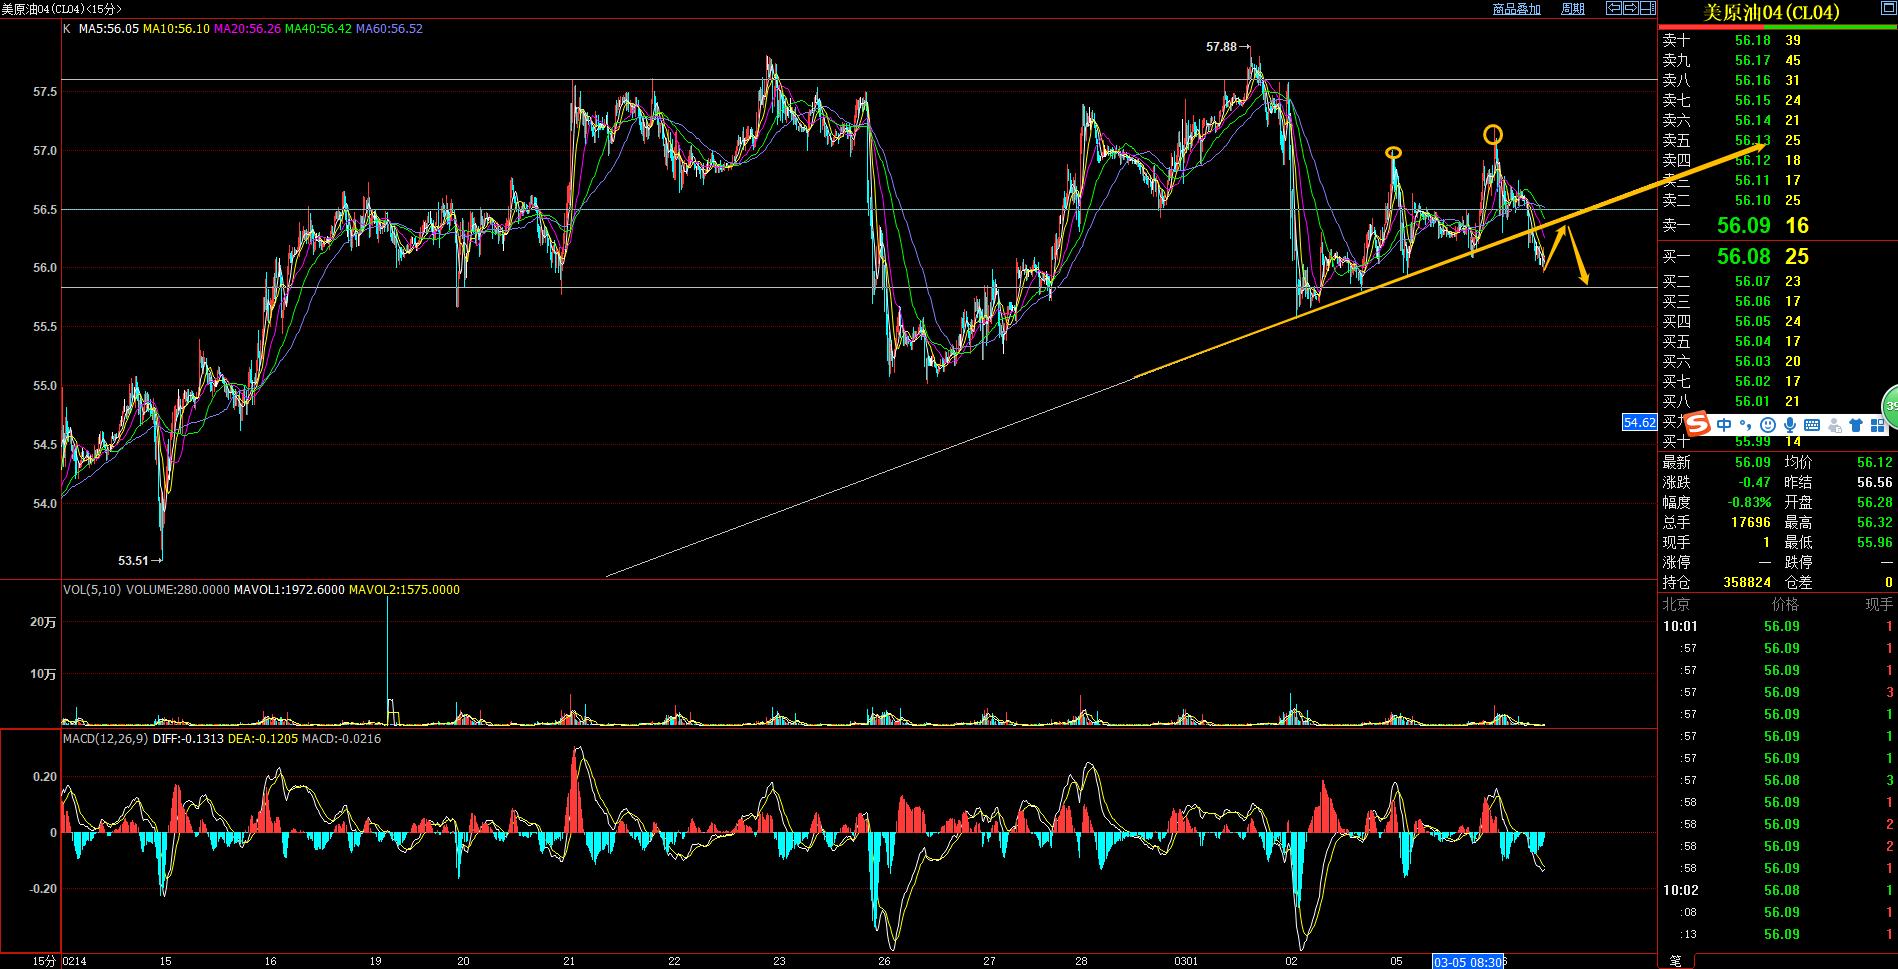This screenshot has width=1898, height=969.
Task: Toggle the punctuation mode in the IME bar
Action: [x=1746, y=425]
